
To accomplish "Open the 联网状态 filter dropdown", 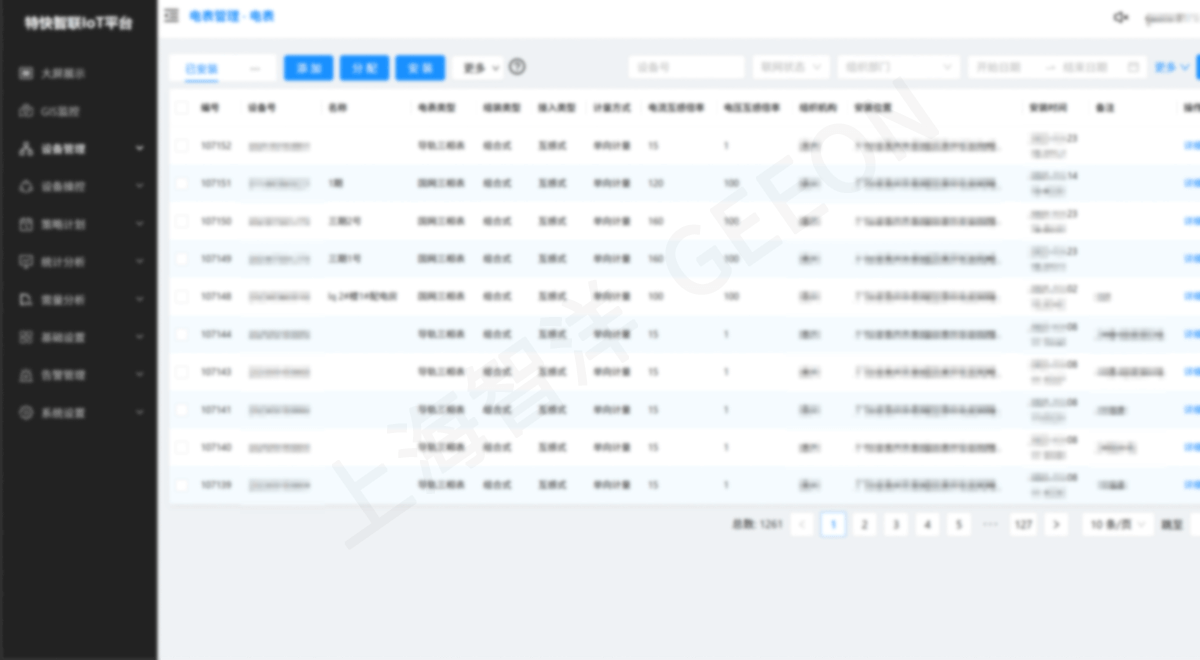I will click(x=791, y=67).
